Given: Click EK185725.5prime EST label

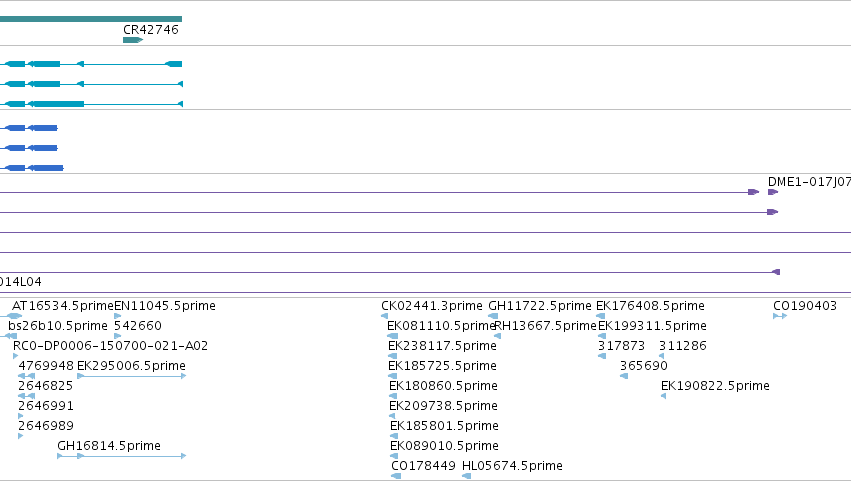Looking at the screenshot, I should click(x=442, y=366).
